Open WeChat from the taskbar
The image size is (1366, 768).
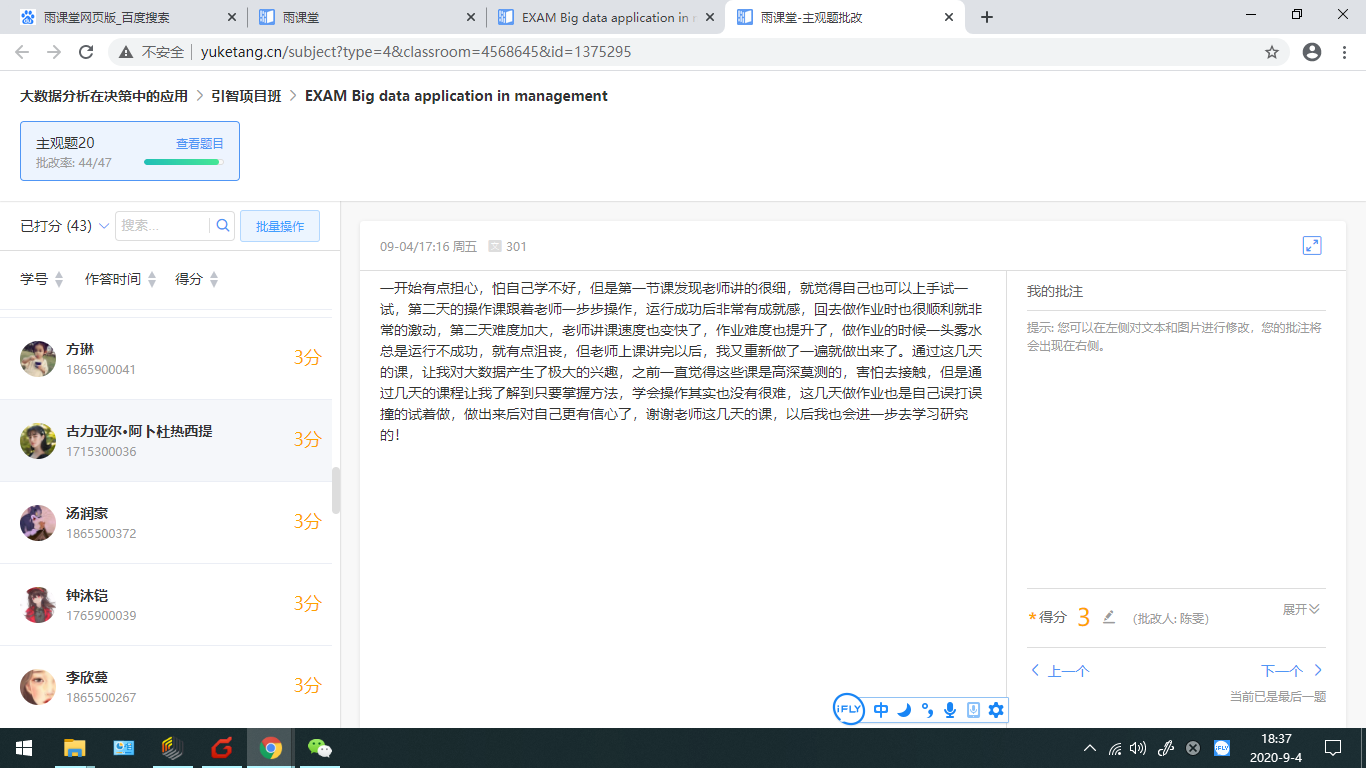click(319, 748)
